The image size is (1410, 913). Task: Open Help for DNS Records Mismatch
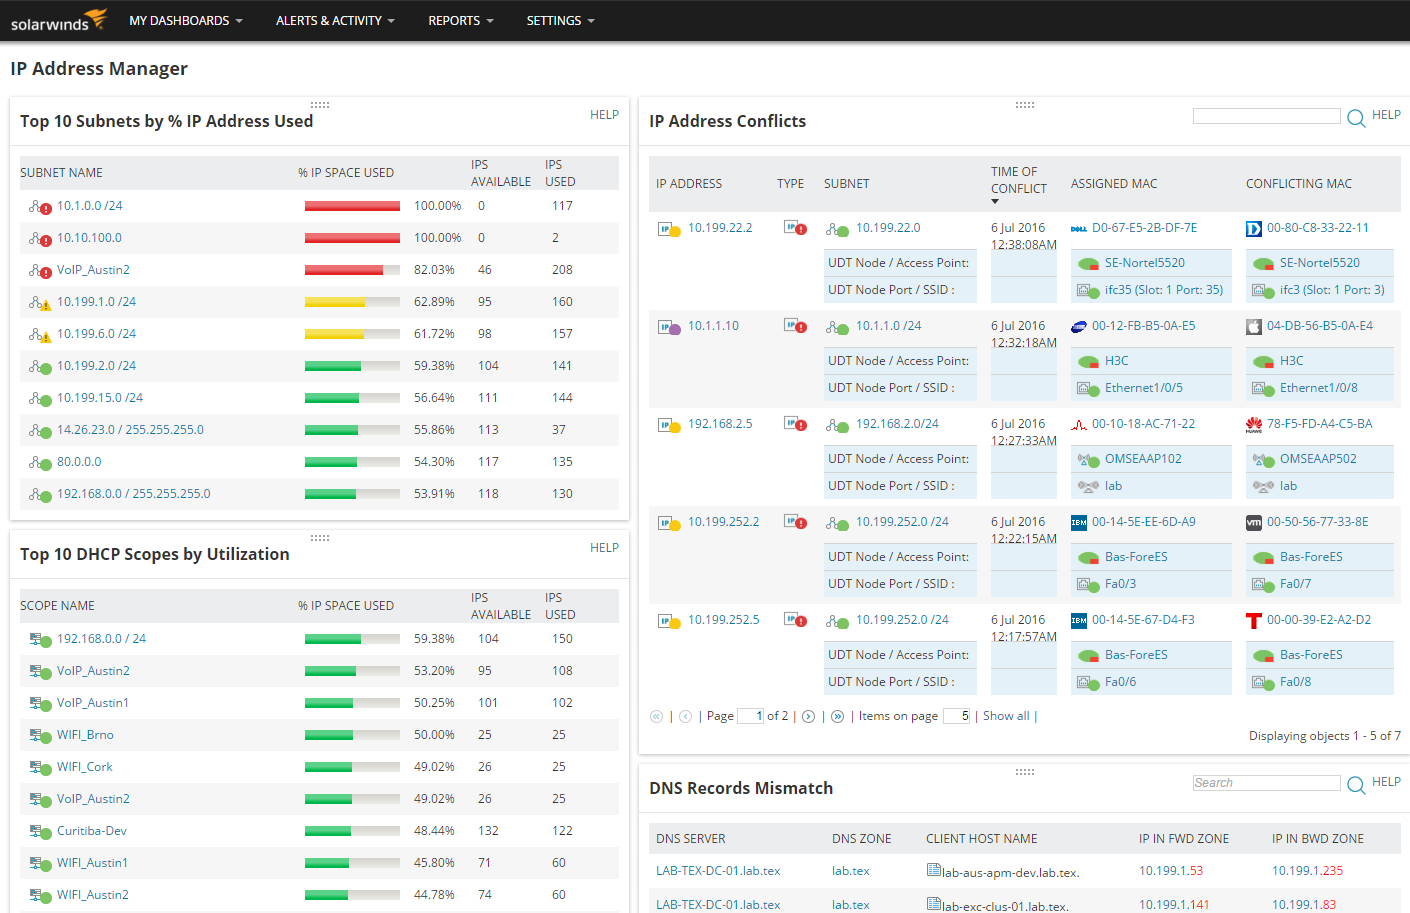click(x=1386, y=782)
